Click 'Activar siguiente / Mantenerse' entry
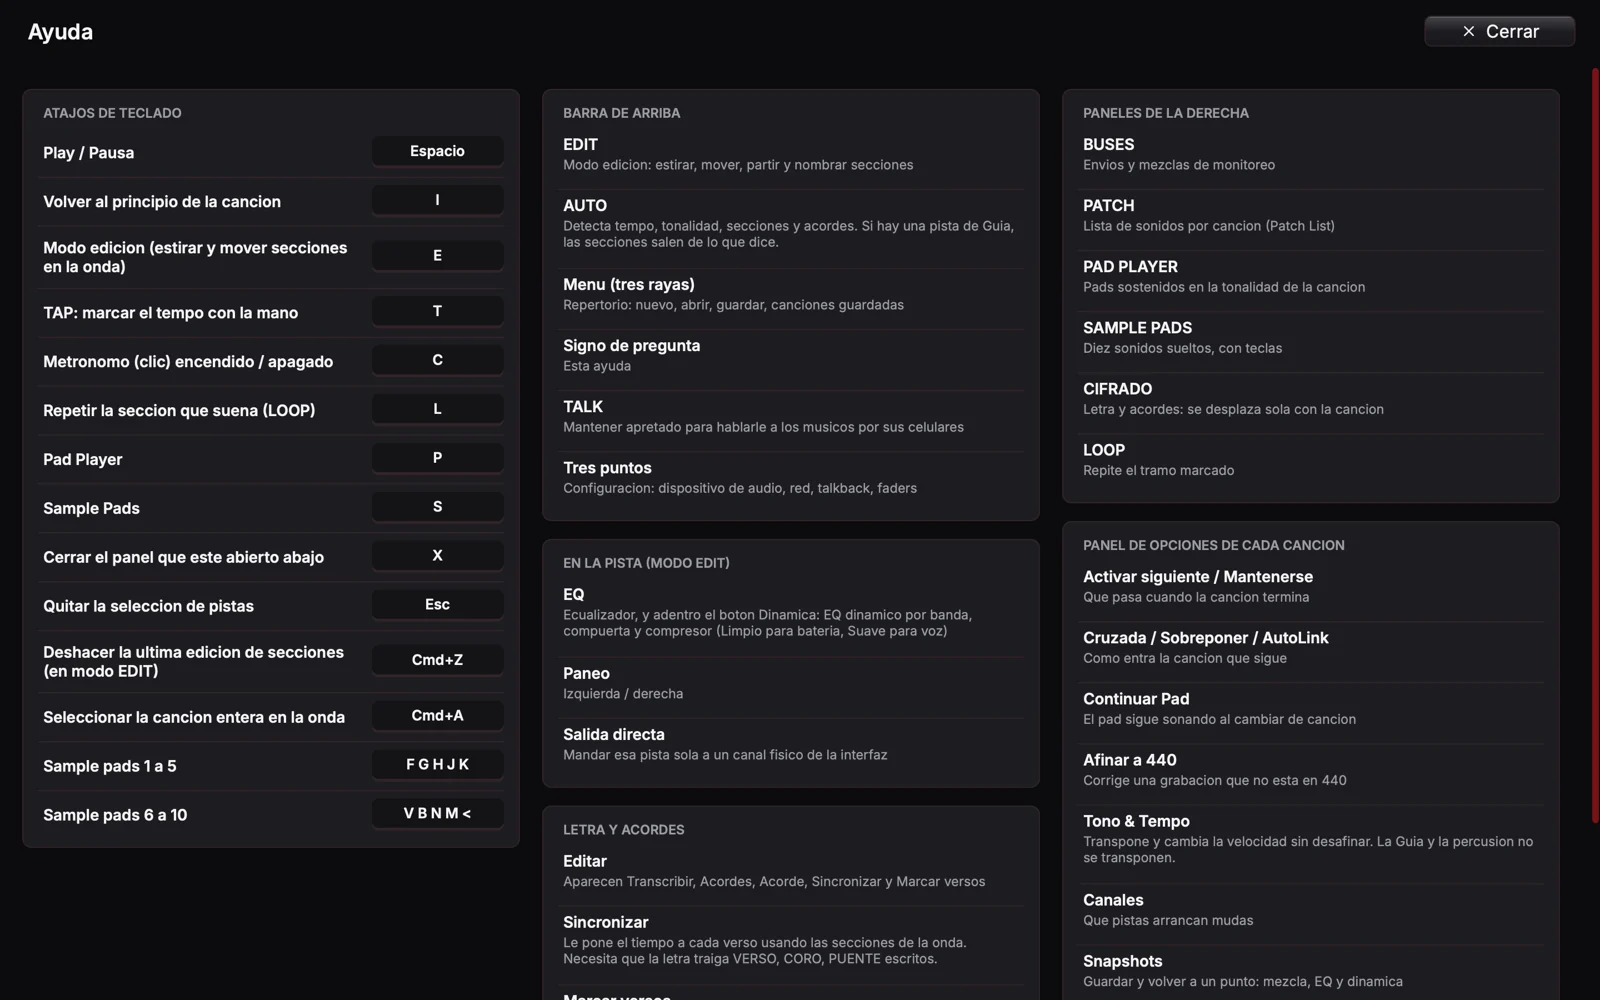 1311,586
